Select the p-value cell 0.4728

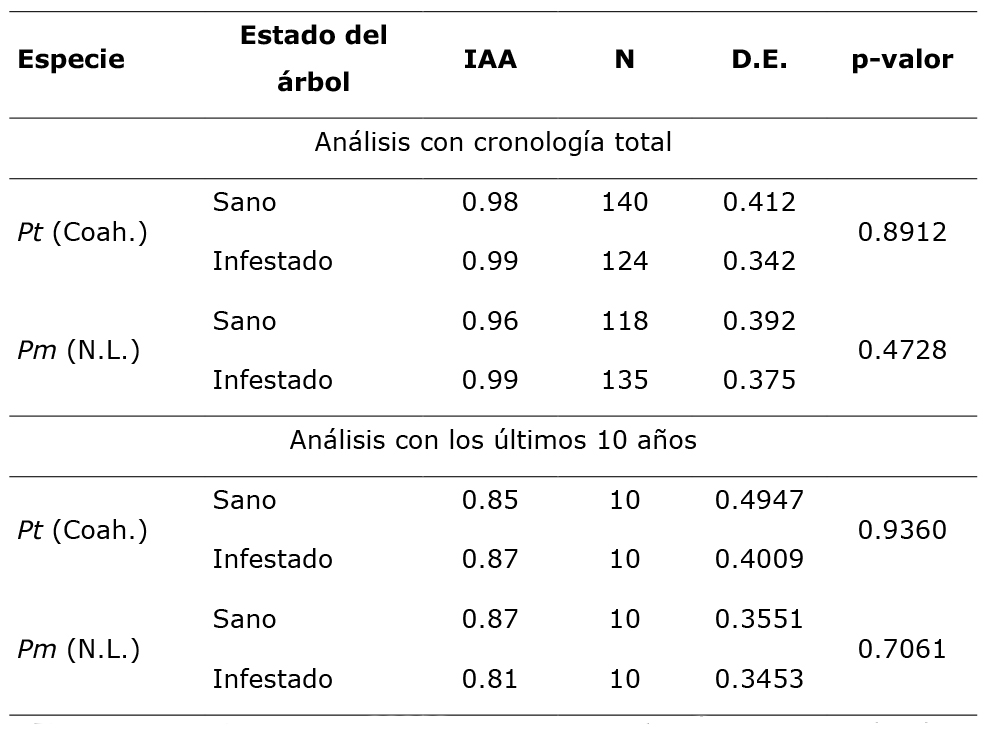click(902, 350)
